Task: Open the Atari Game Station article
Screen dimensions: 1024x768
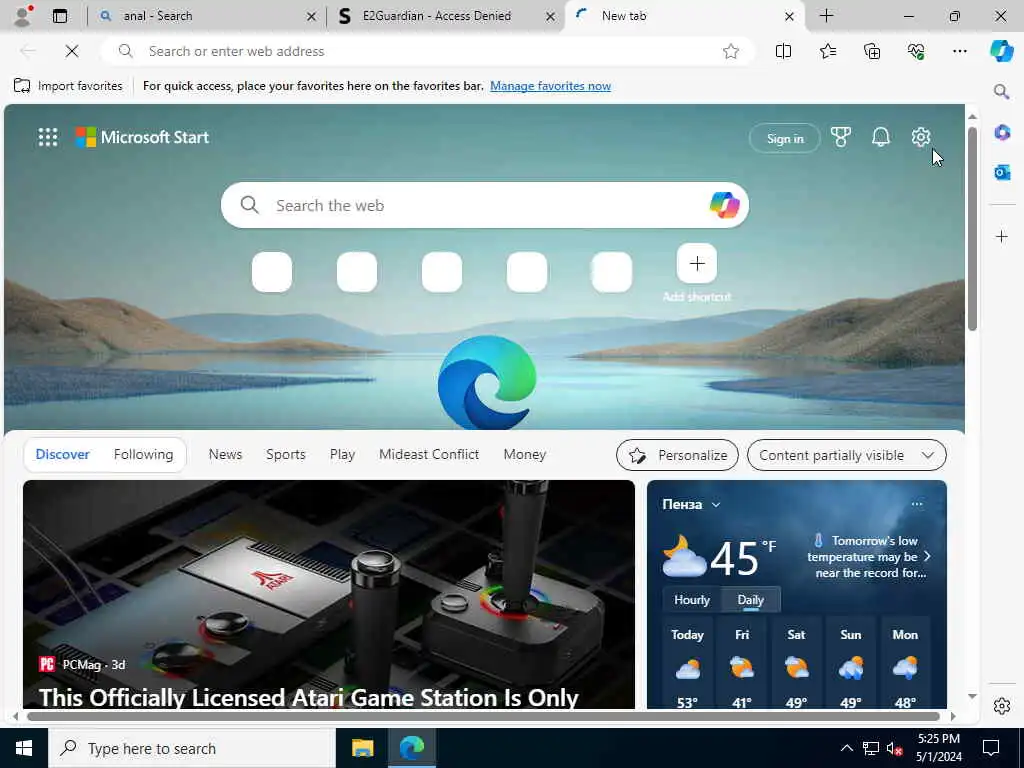Action: (x=328, y=594)
